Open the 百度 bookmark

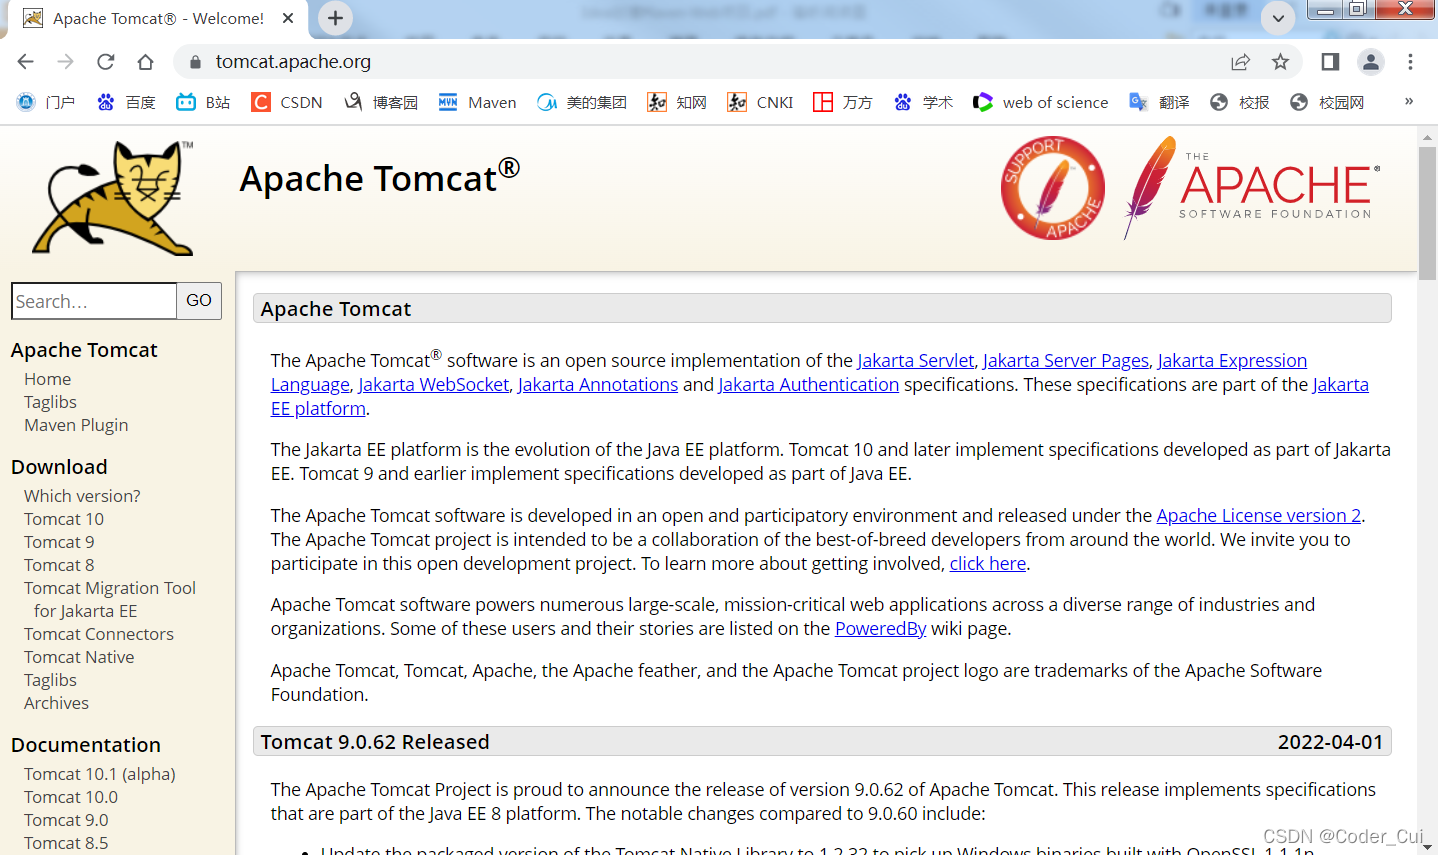coord(126,102)
